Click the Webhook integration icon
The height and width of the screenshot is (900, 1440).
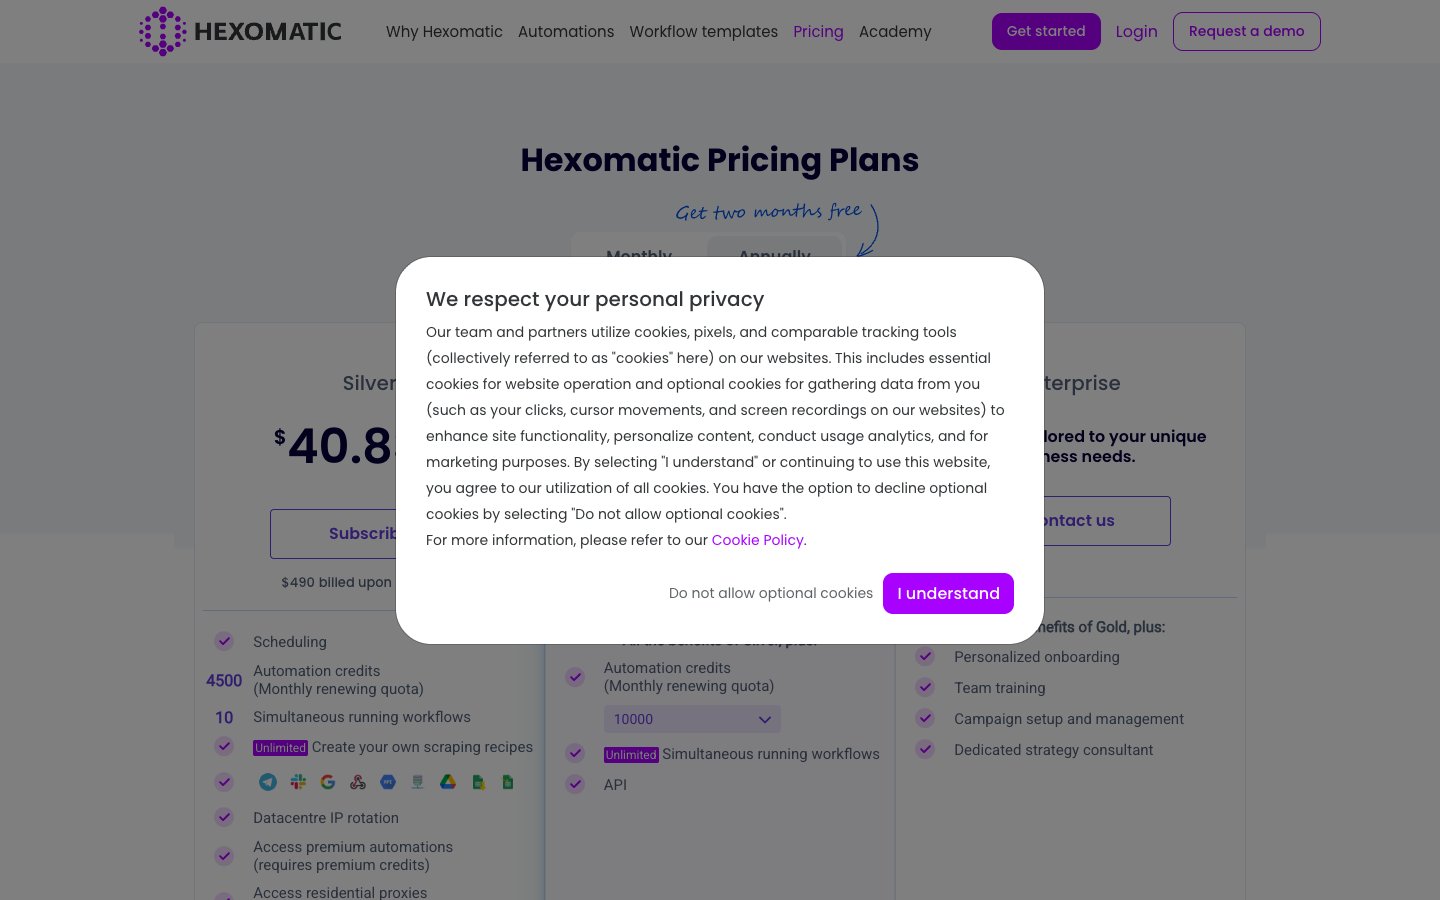(358, 782)
